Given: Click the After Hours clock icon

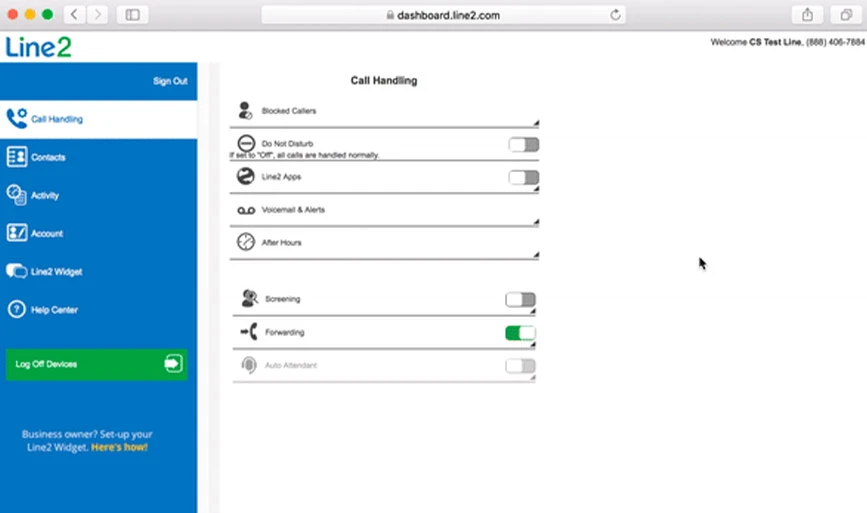Looking at the screenshot, I should pos(246,242).
